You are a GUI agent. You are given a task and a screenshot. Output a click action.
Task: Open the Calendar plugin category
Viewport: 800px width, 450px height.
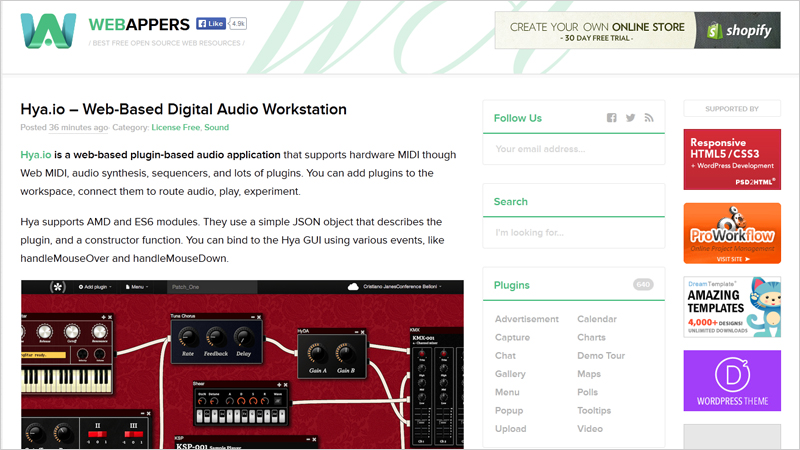tap(597, 319)
